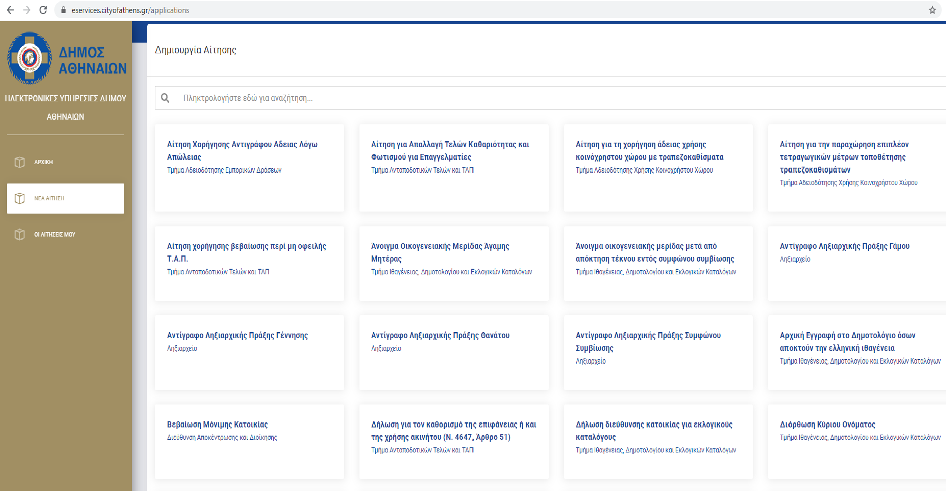Click the ΑΡΧΙΚΗ box icon in sidebar
The height and width of the screenshot is (491, 946).
pos(19,161)
